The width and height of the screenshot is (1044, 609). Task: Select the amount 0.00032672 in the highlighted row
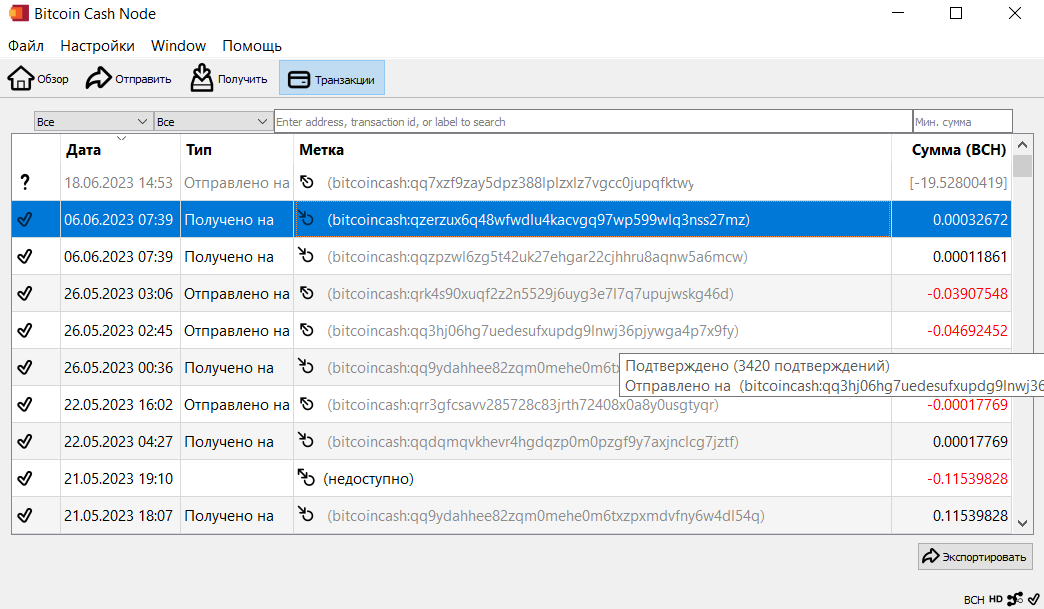[970, 220]
